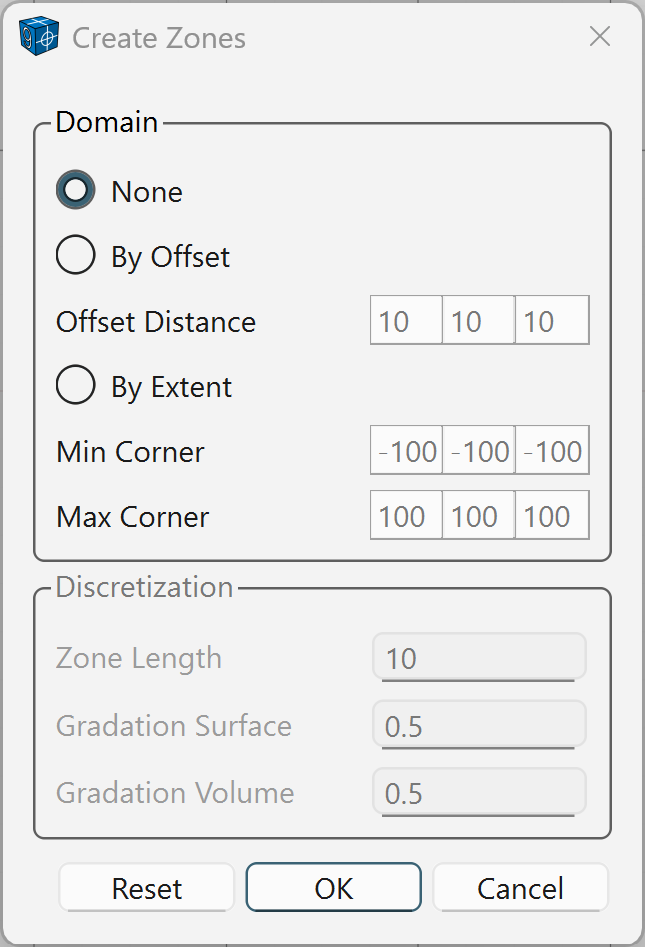Click the second Min Corner field
This screenshot has height=947, width=645.
coord(479,451)
